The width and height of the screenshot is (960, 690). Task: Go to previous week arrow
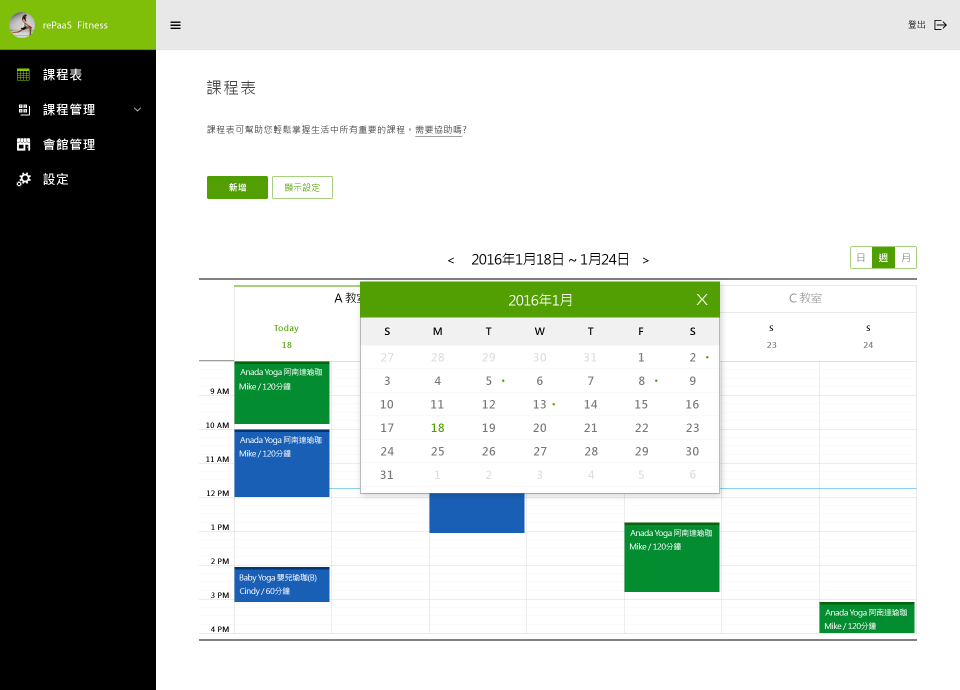451,260
